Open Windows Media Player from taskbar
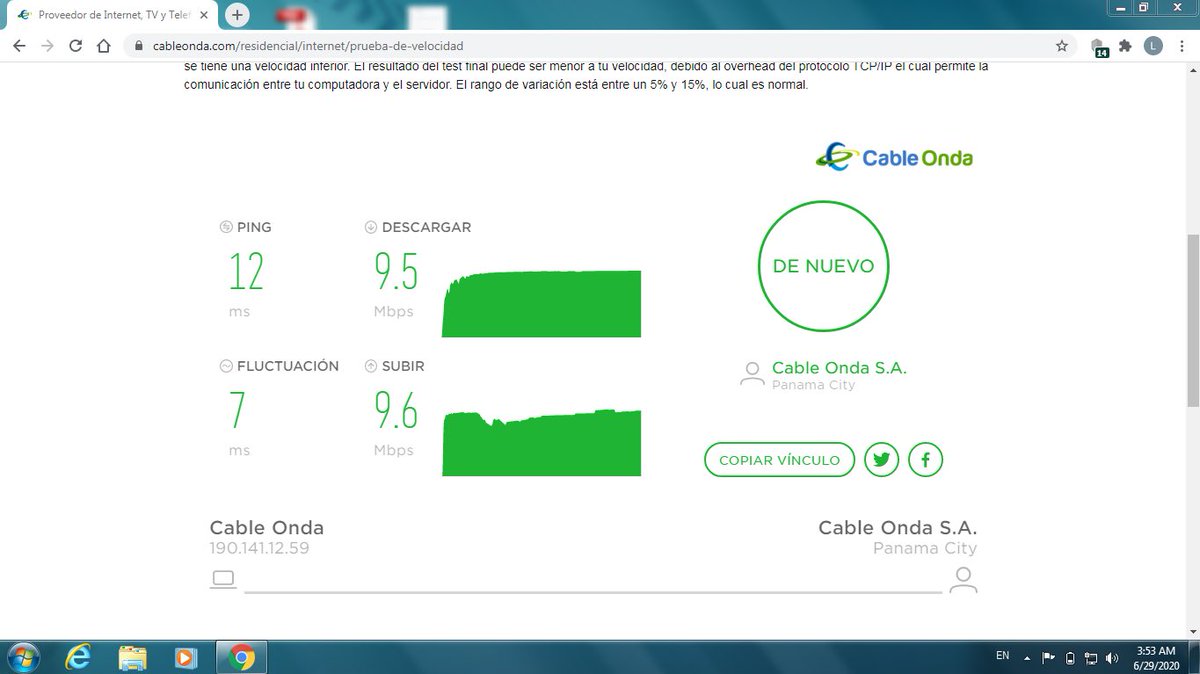1200x674 pixels. (x=186, y=657)
